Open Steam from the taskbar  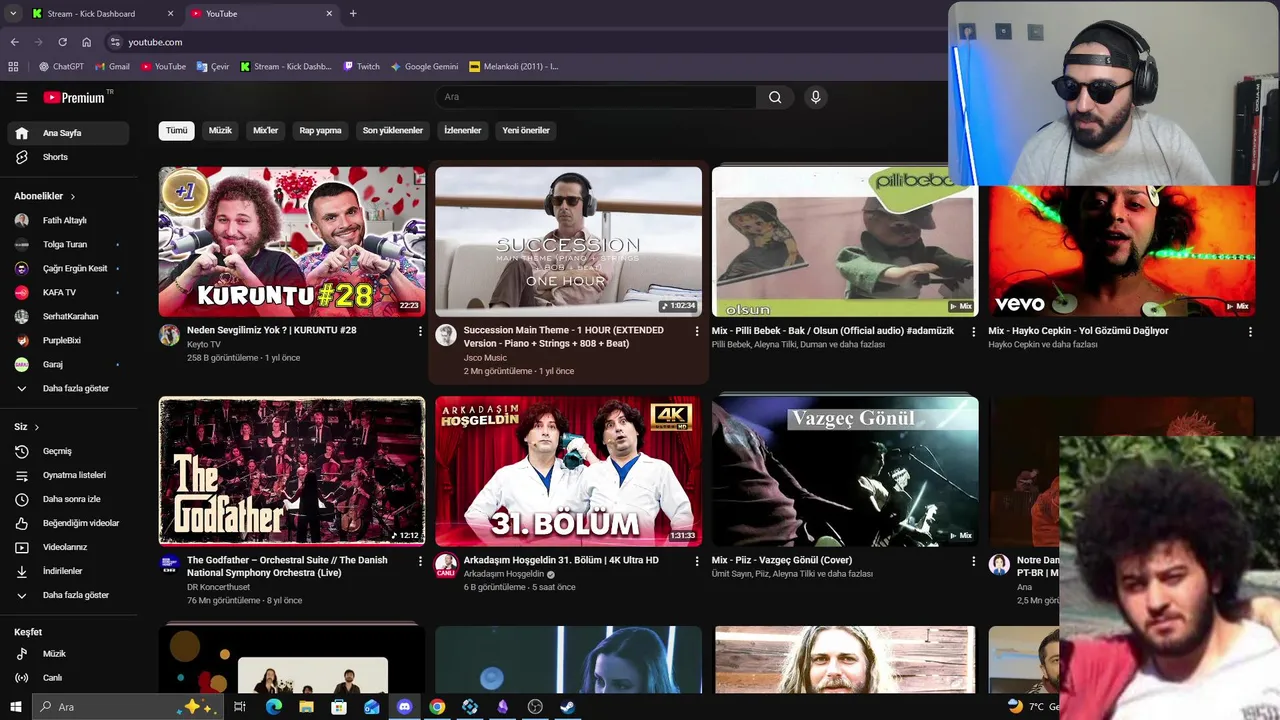567,707
